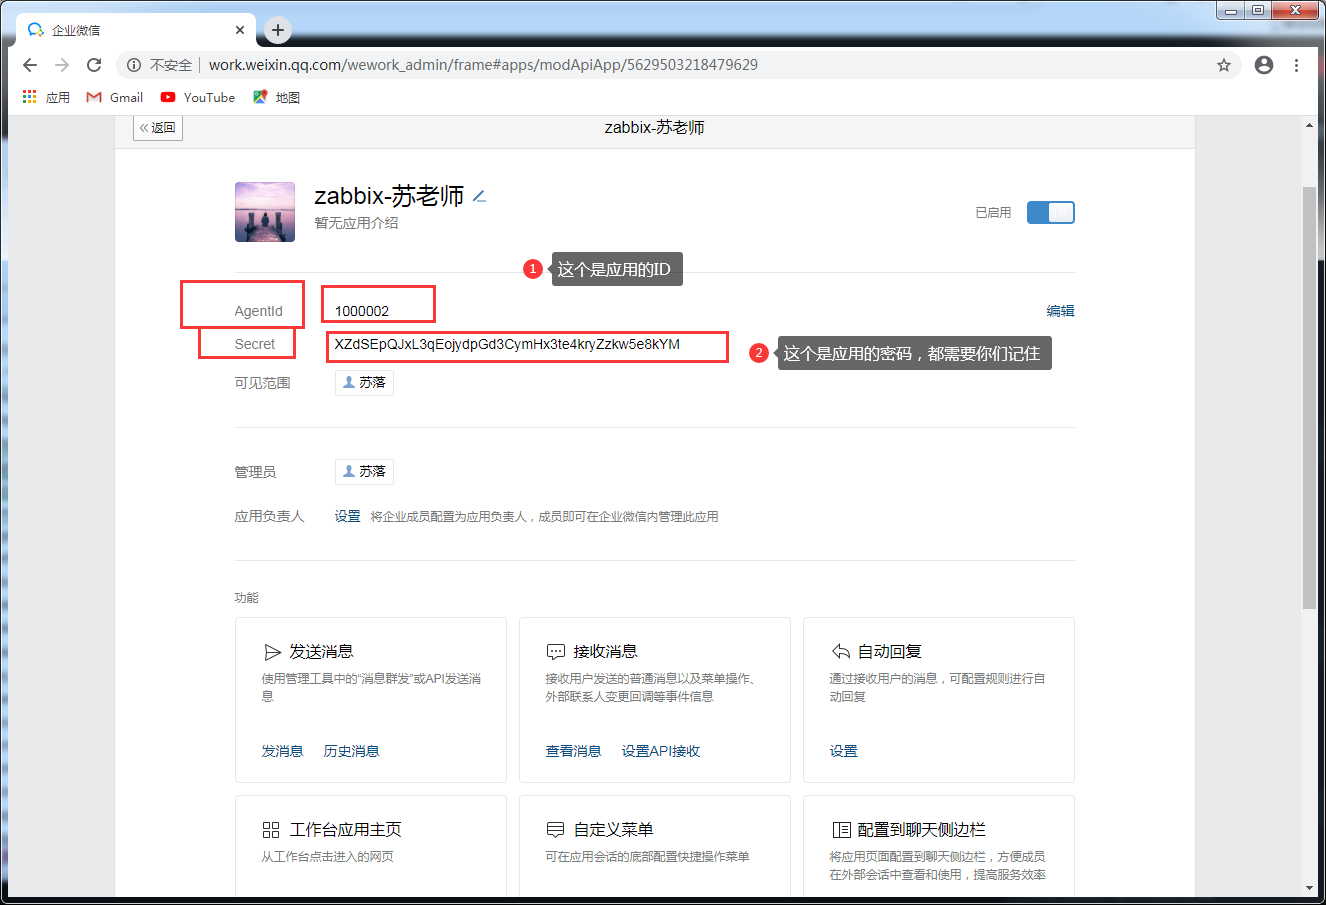The width and height of the screenshot is (1326, 905).
Task: Open the Chrome three-dot menu
Action: [1296, 65]
